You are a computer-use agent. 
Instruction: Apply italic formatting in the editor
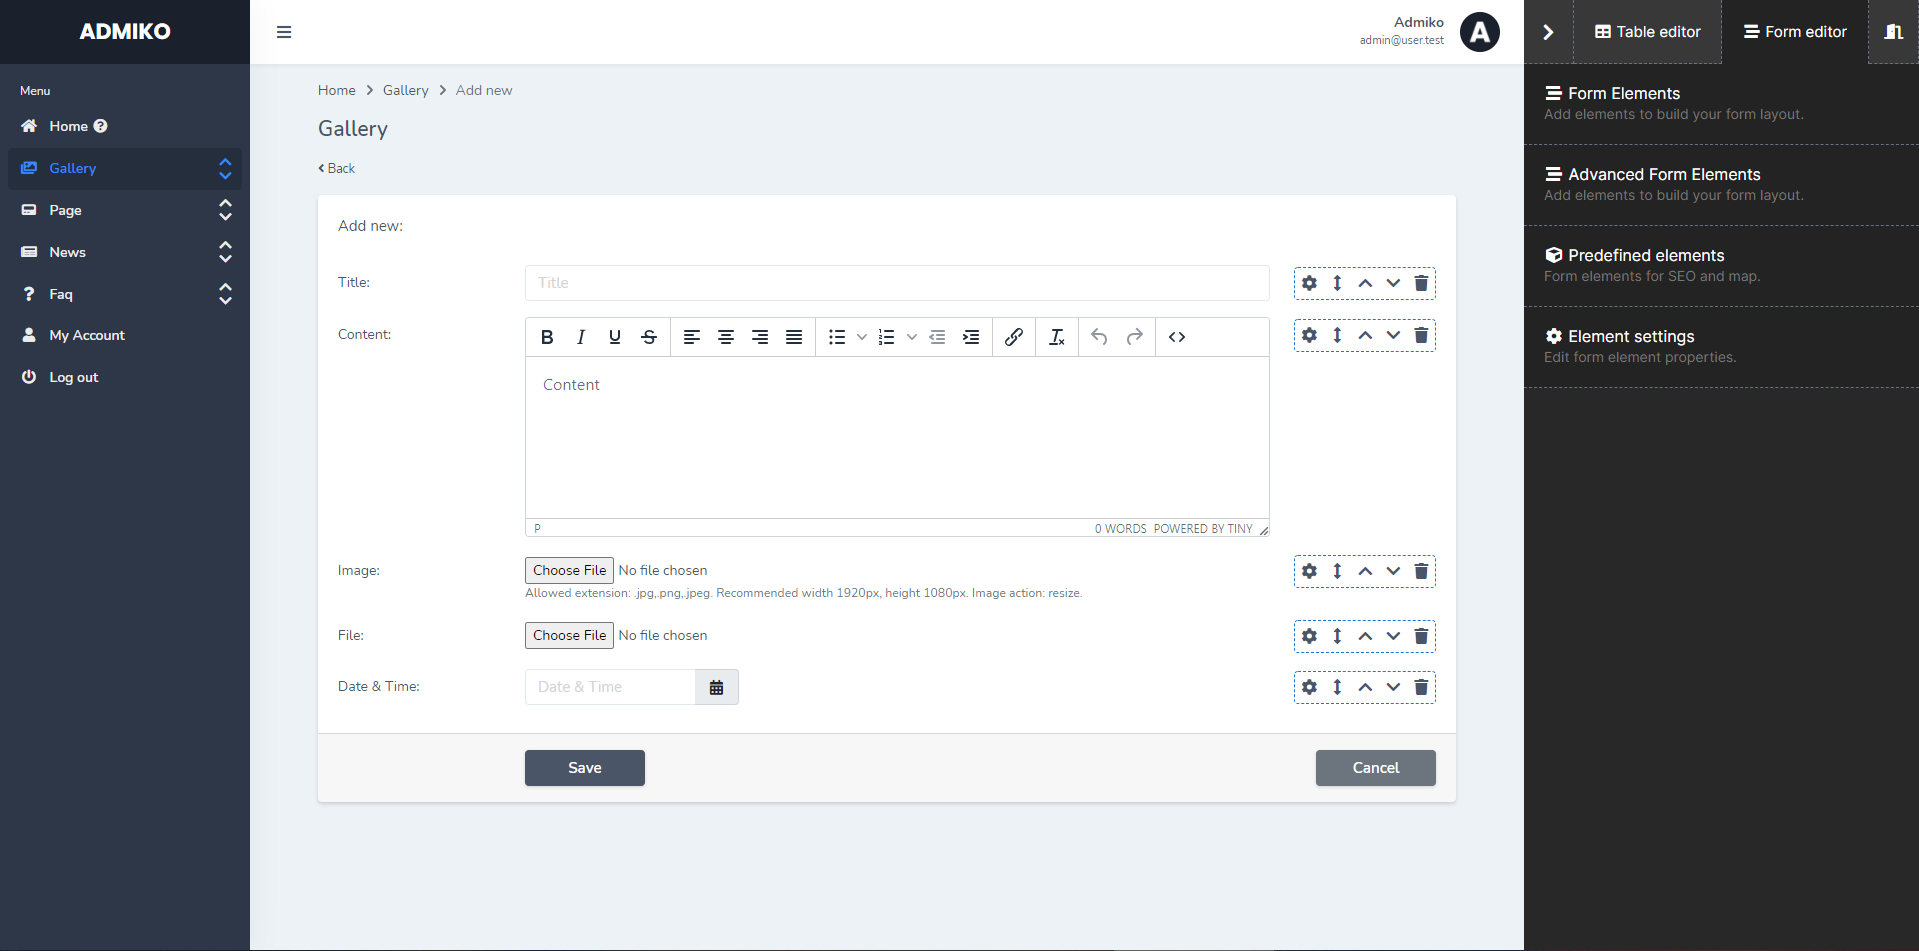(x=580, y=337)
